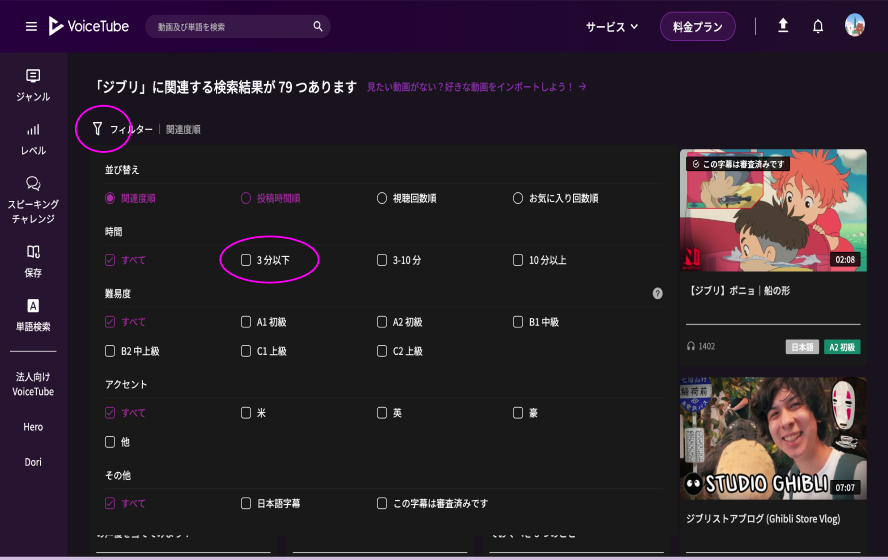Check この字幕は審査済みです checkbox

coord(382,503)
